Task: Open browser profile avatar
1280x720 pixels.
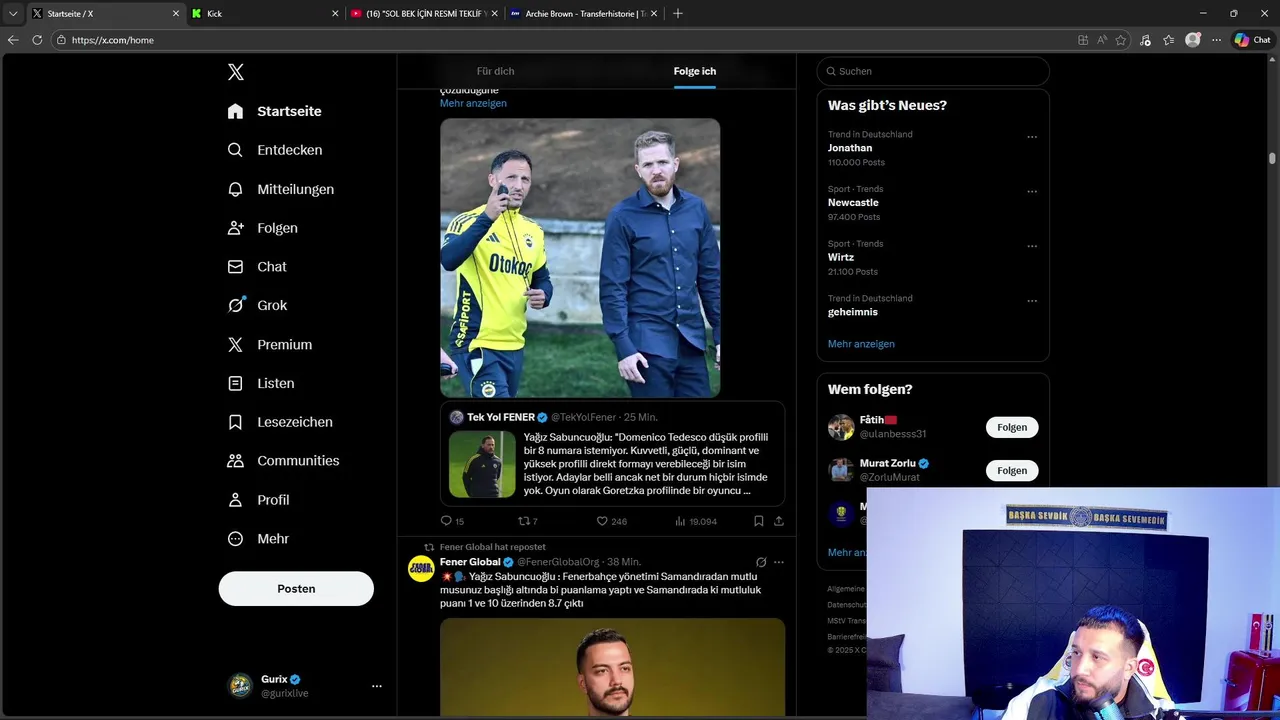Action: point(1193,40)
